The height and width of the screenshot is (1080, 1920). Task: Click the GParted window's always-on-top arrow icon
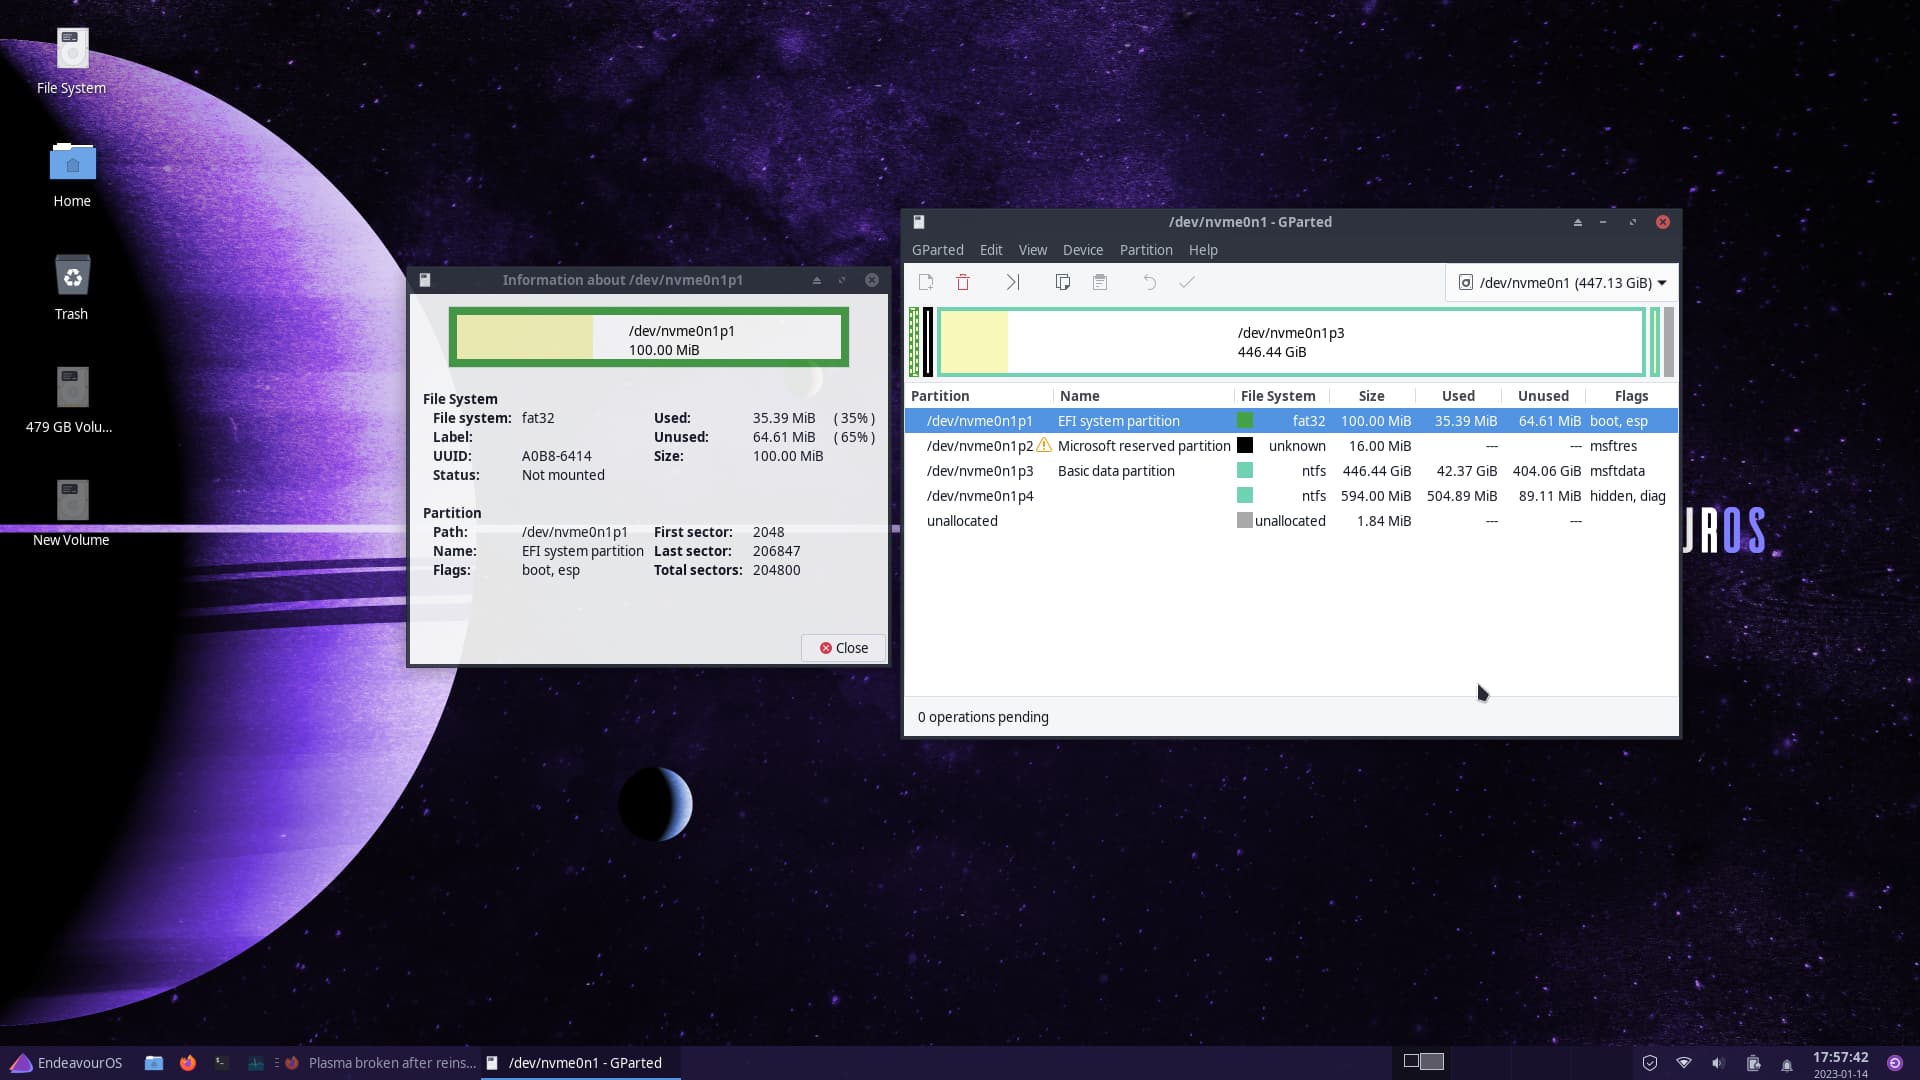[x=1578, y=222]
